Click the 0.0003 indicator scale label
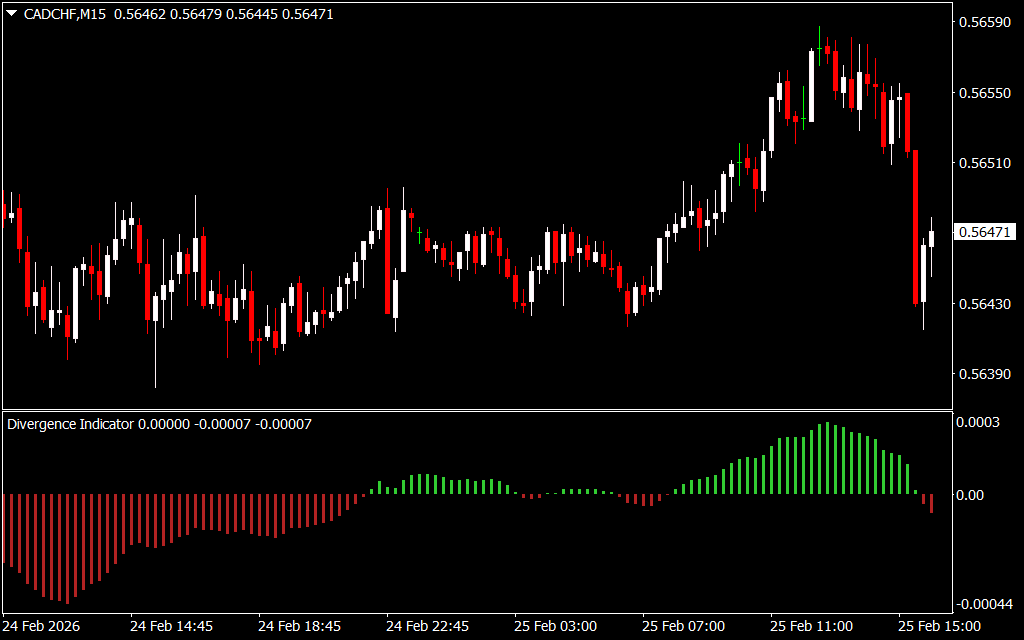Screen dimensions: 1024x640 (x=980, y=423)
